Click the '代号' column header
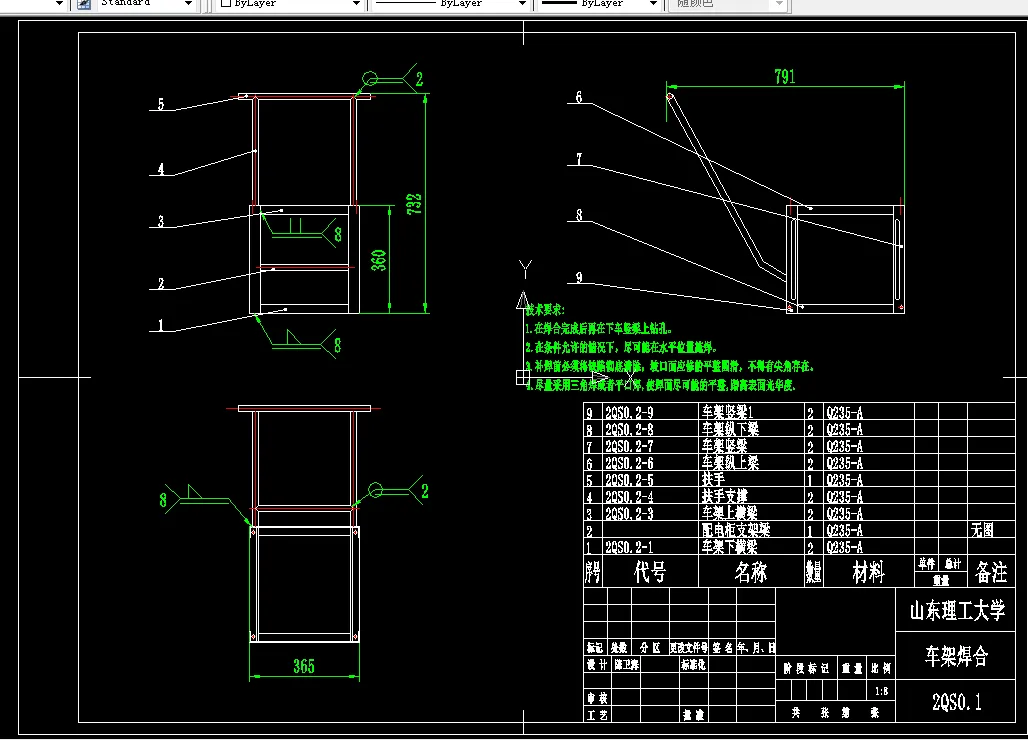 pyautogui.click(x=650, y=572)
